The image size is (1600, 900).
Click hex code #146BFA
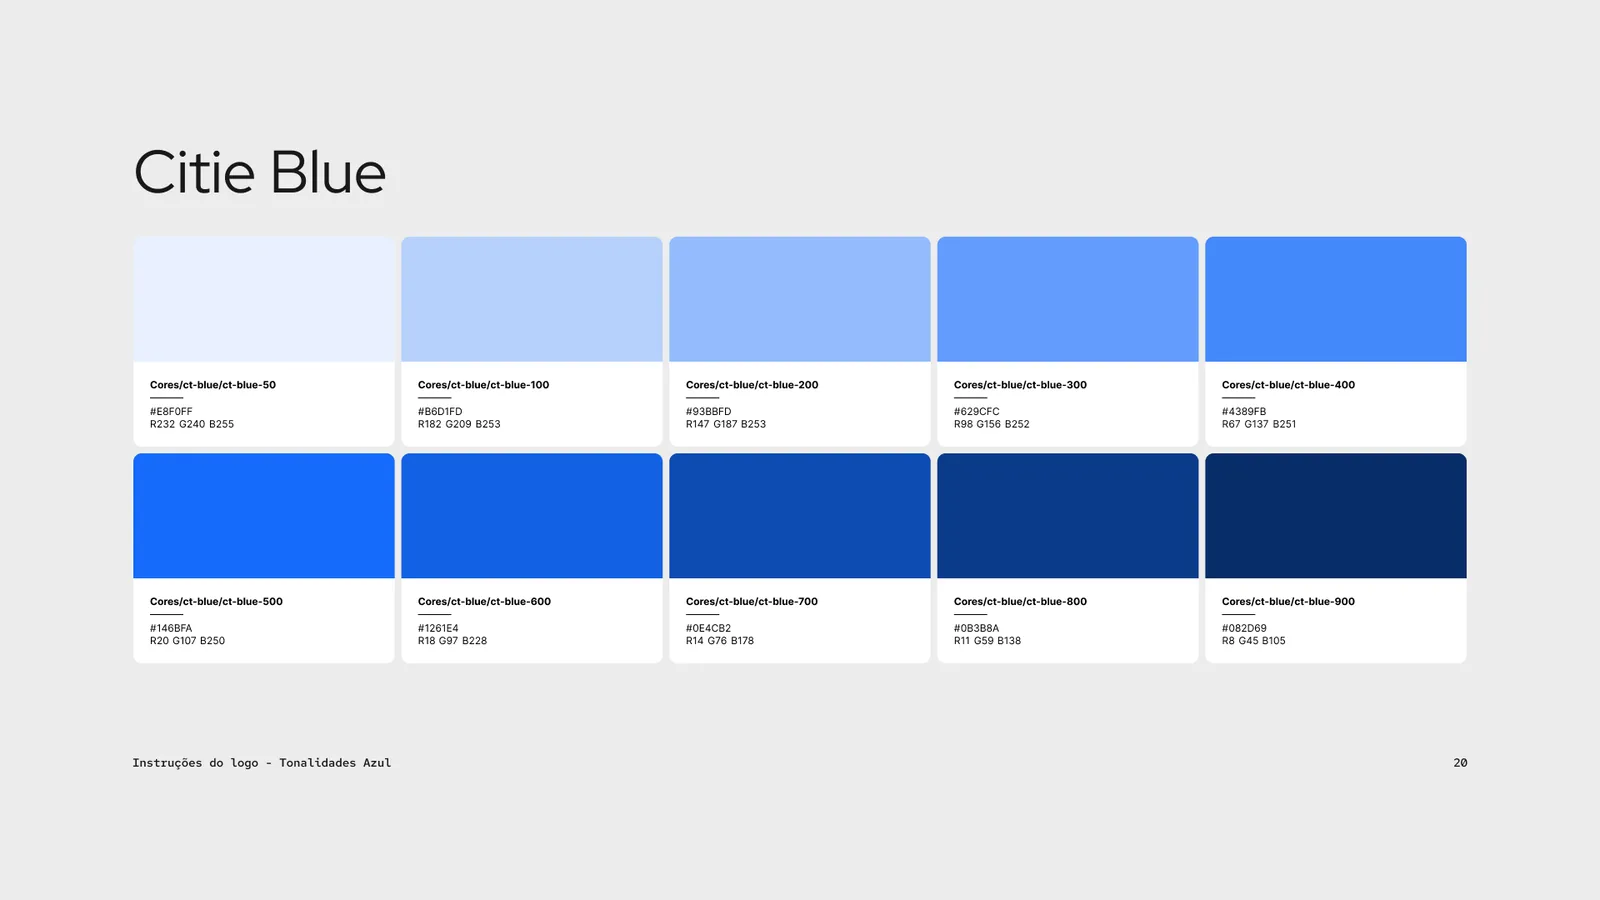pos(171,629)
